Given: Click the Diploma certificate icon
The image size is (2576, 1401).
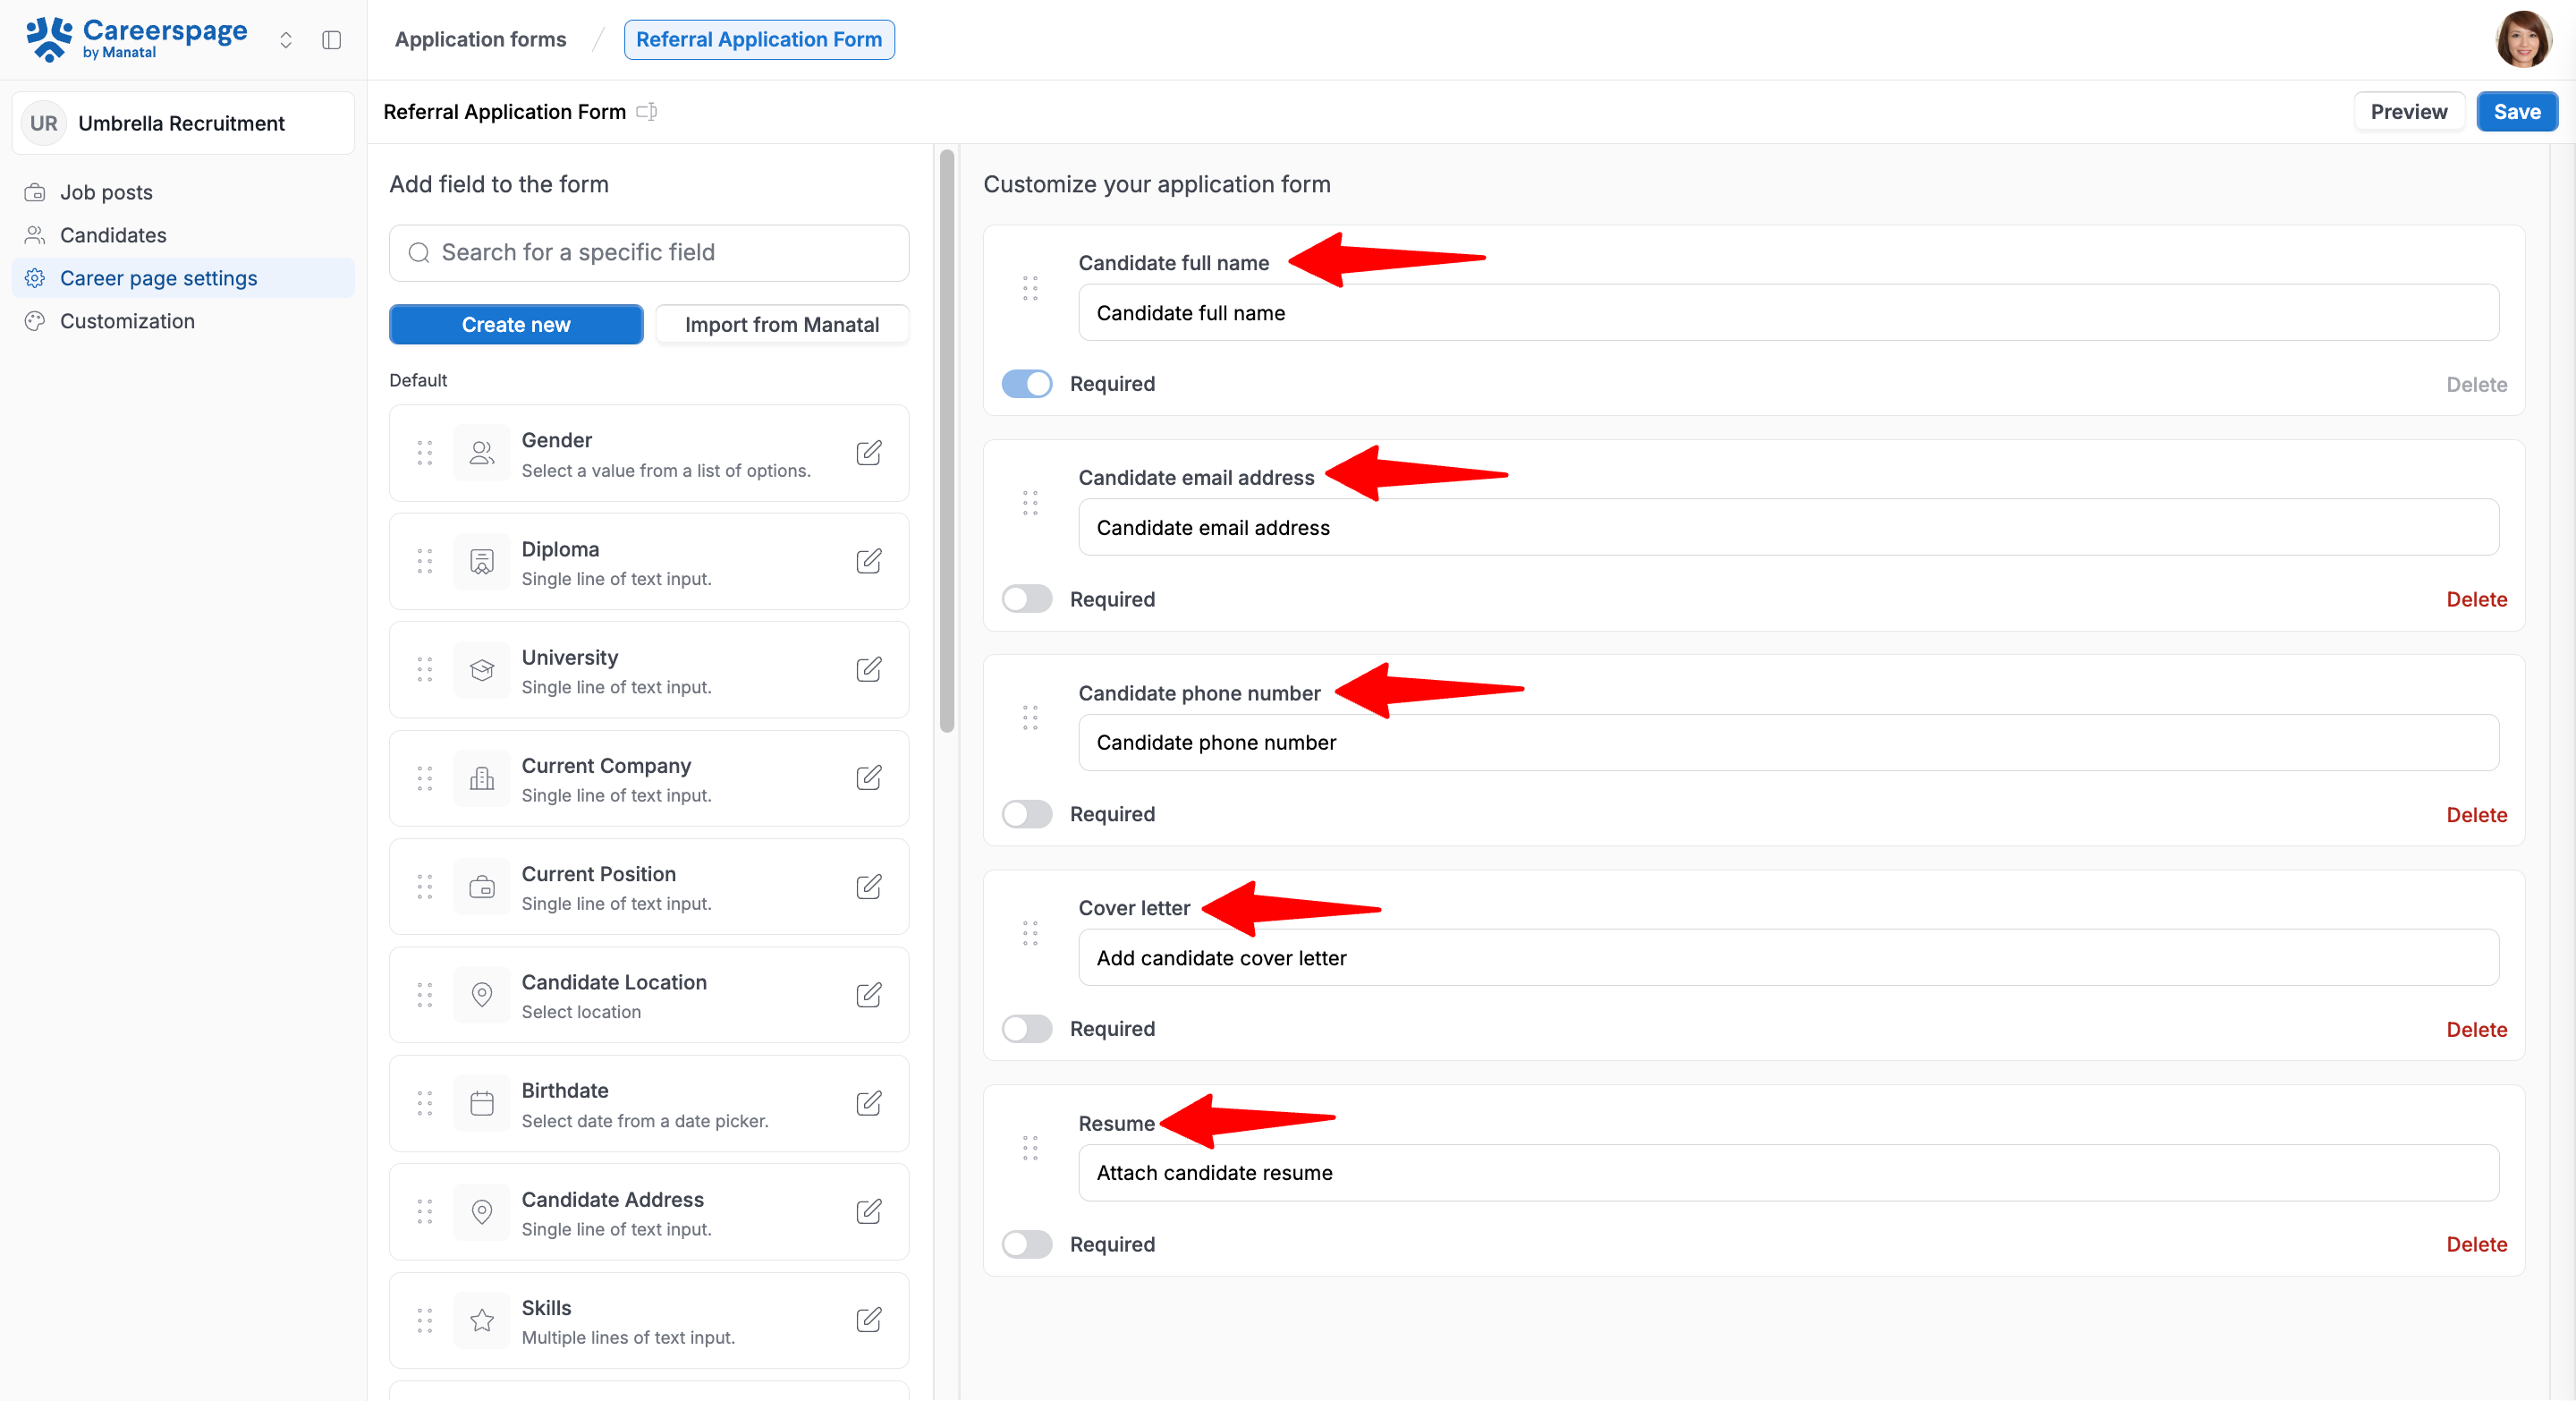Looking at the screenshot, I should pos(482,561).
